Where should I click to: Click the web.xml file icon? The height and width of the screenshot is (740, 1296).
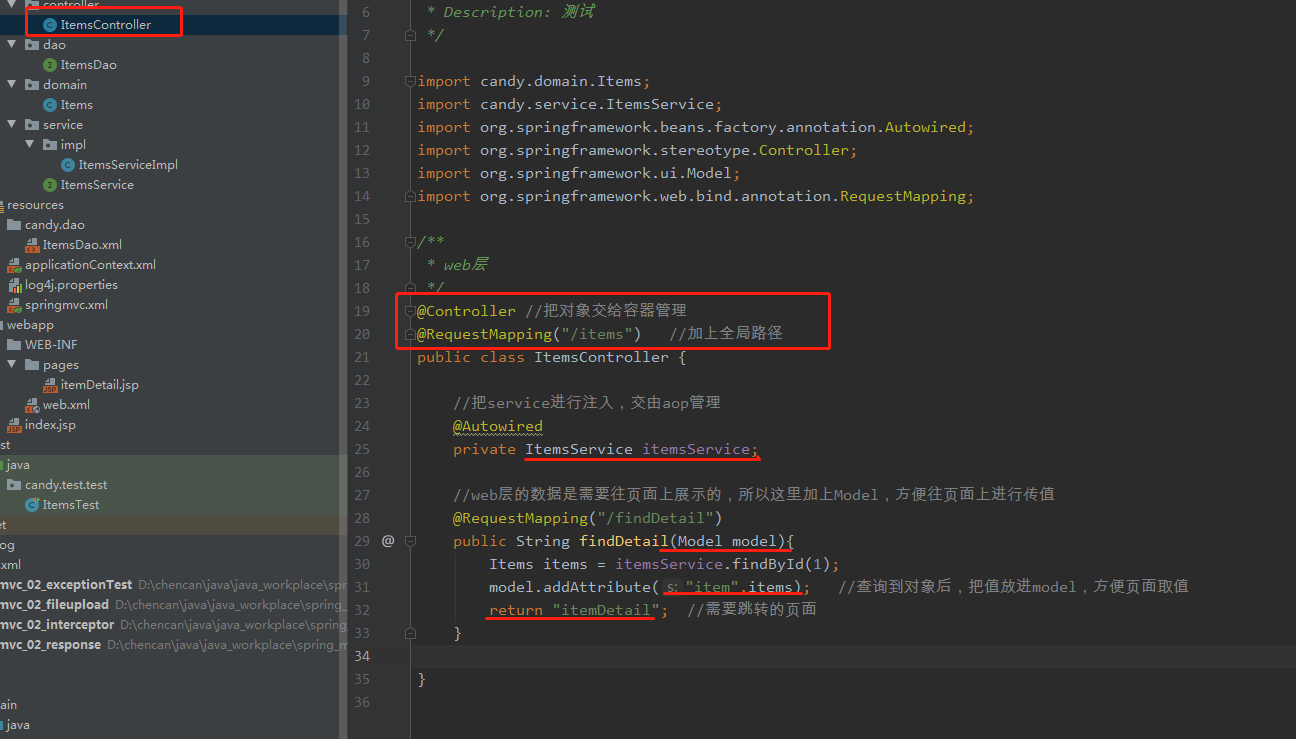(x=32, y=405)
